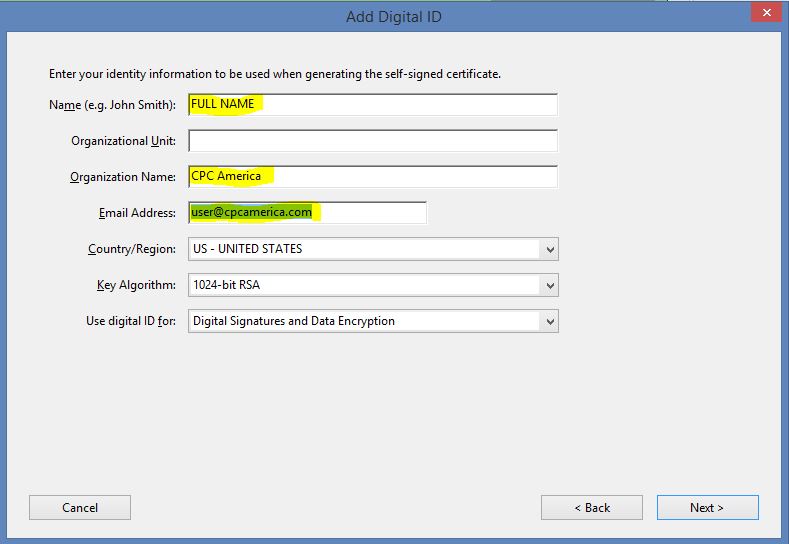789x544 pixels.
Task: Click the Cancel button
Action: pyautogui.click(x=80, y=507)
